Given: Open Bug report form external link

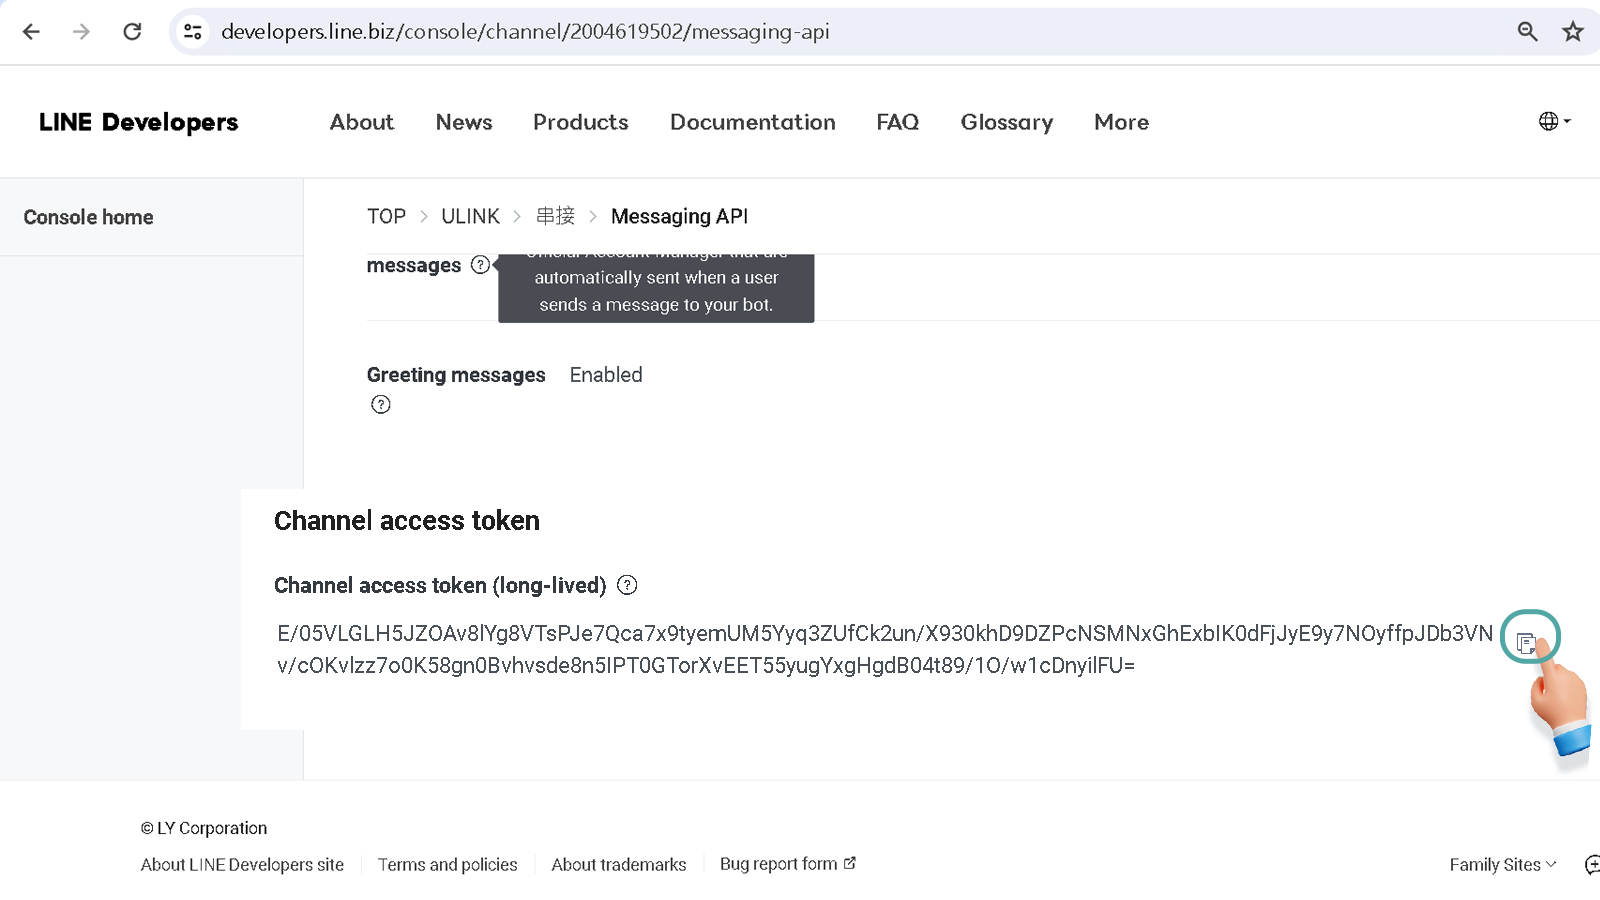Looking at the screenshot, I should pyautogui.click(x=788, y=864).
